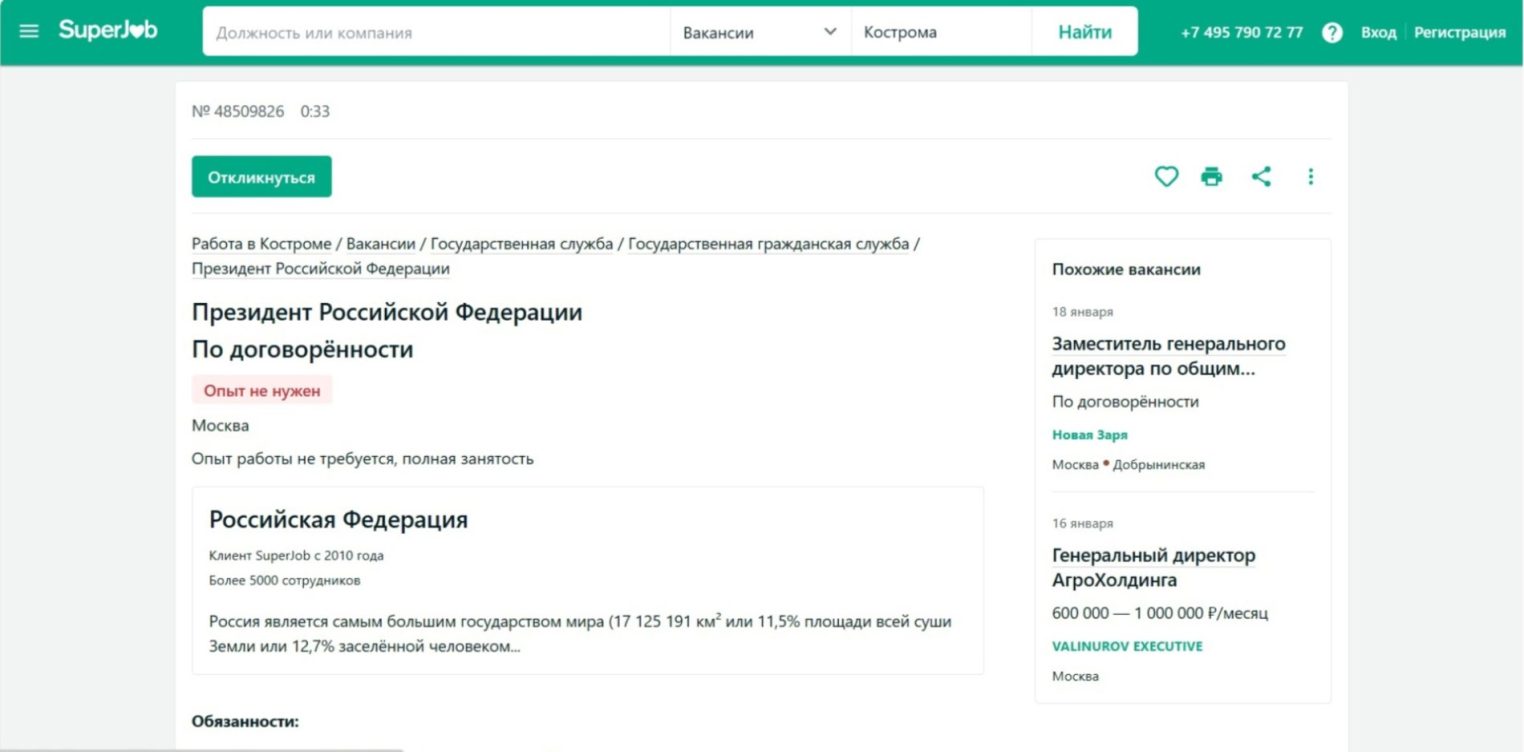Open similar vacancy Заместитель генерального директора
The width and height of the screenshot is (1524, 752).
[x=1168, y=356]
